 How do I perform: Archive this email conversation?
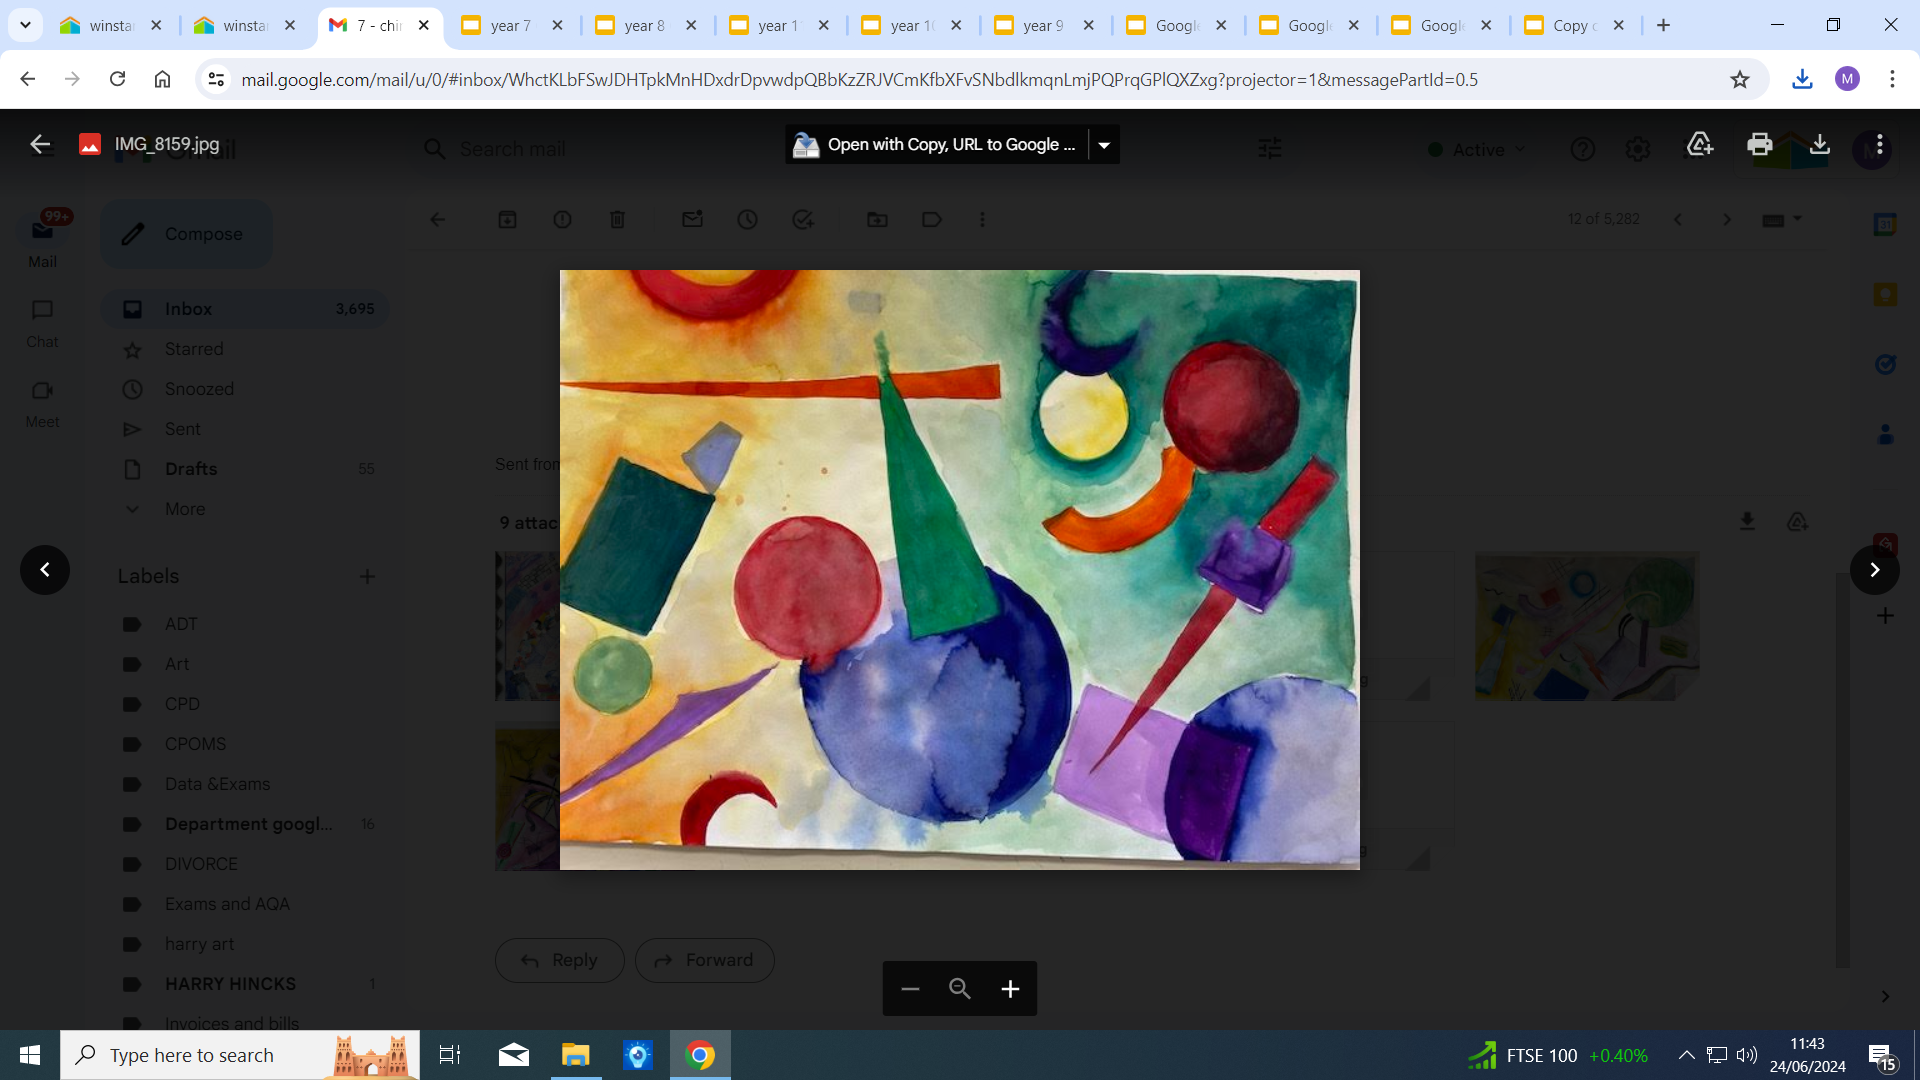(x=508, y=219)
